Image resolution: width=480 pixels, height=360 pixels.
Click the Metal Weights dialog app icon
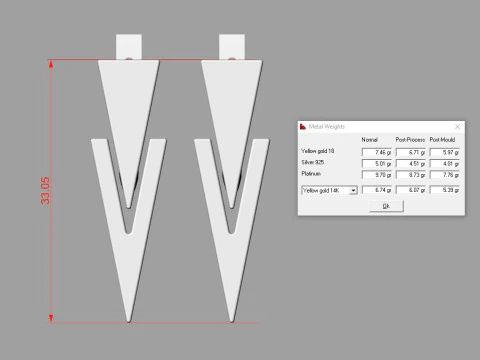(303, 127)
